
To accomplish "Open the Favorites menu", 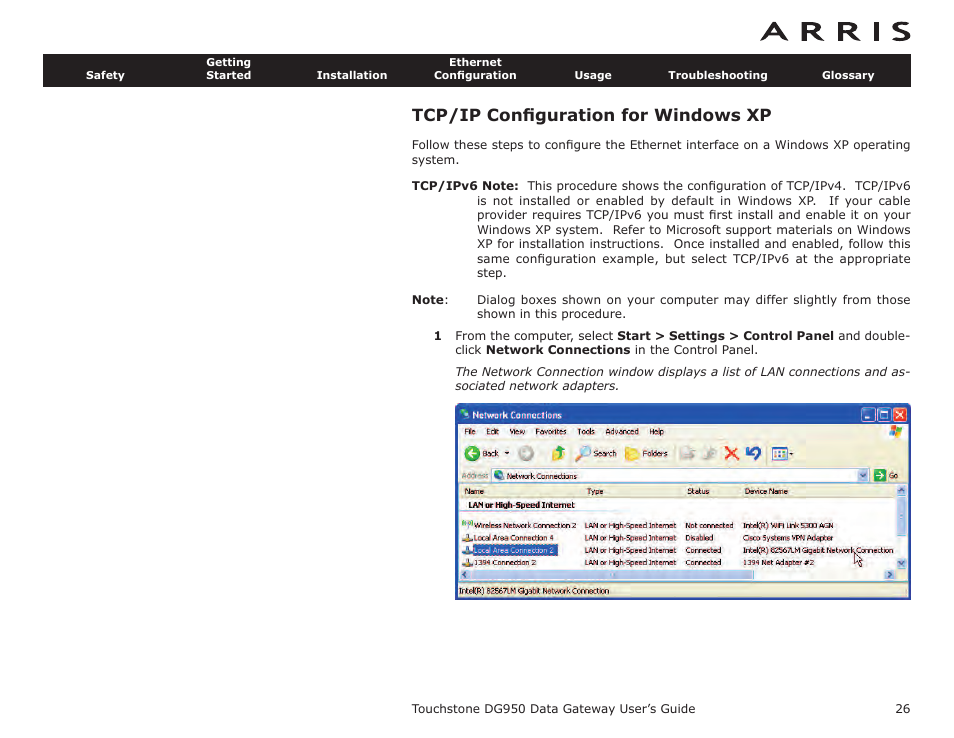I will point(551,431).
